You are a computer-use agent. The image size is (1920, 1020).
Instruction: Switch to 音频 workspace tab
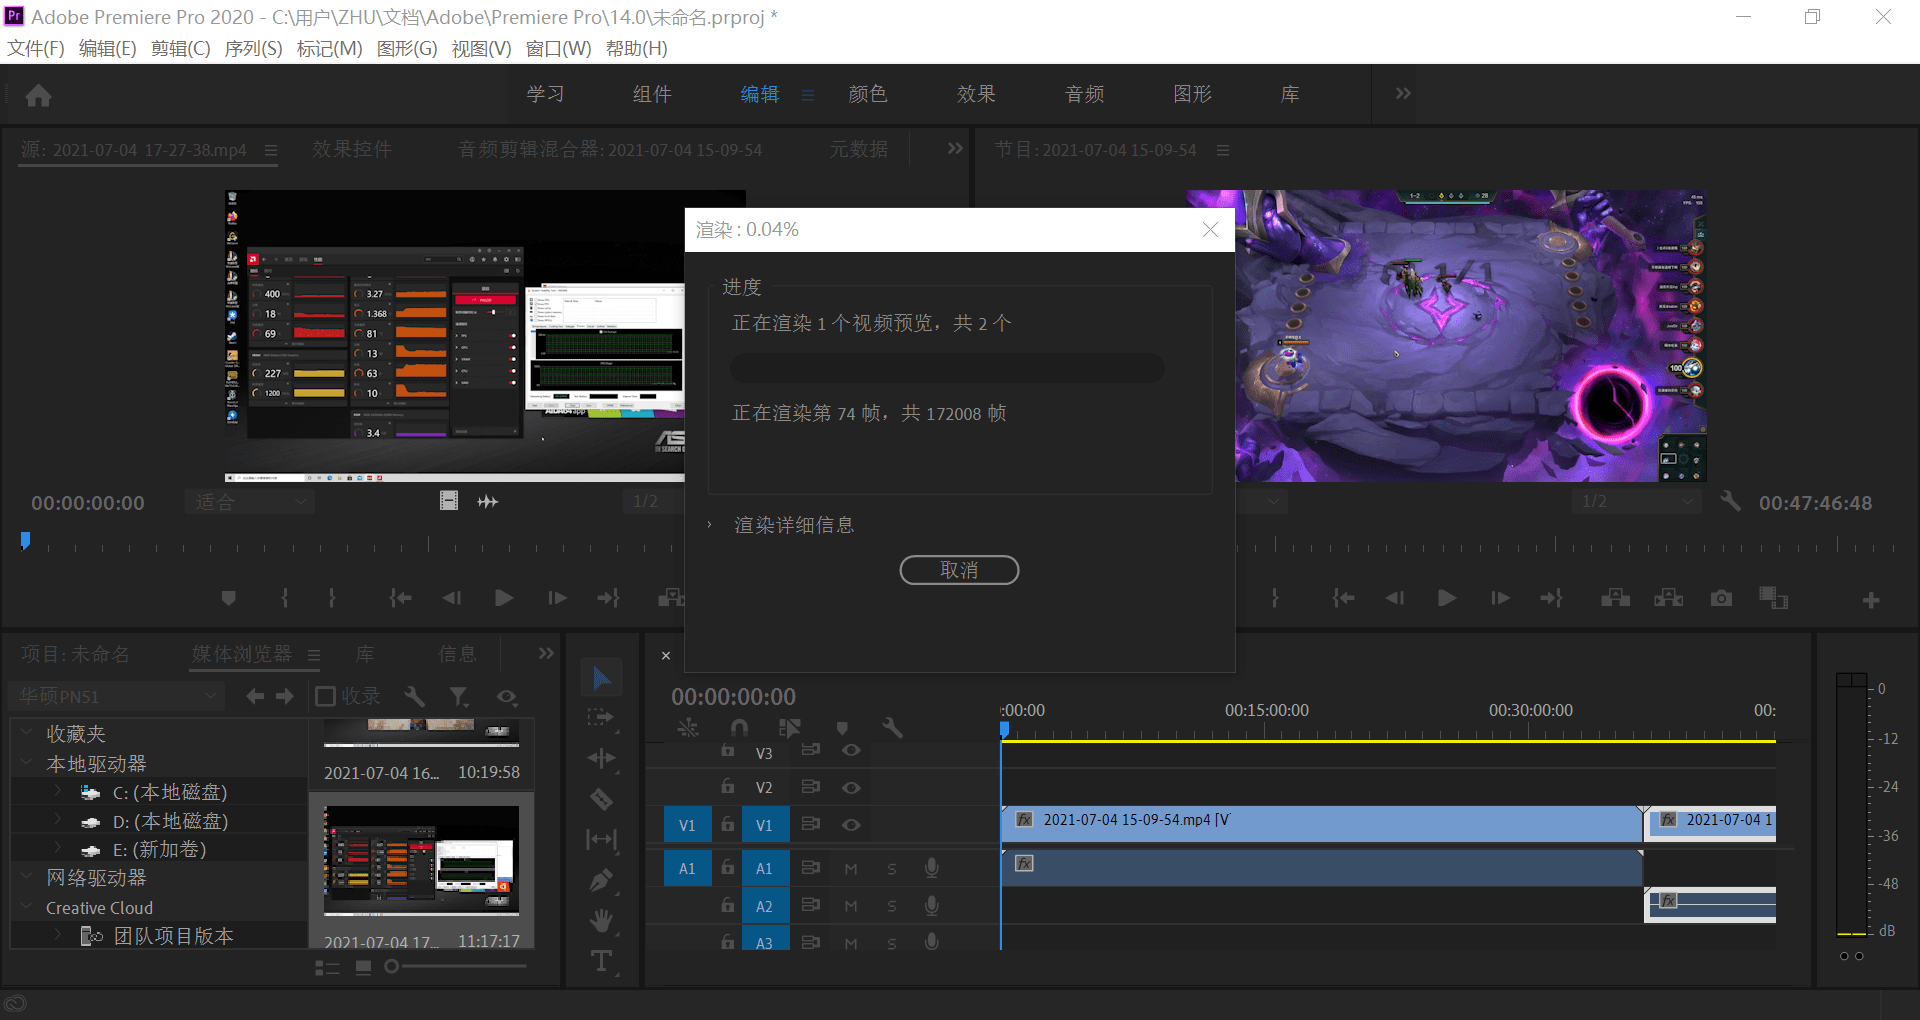(1084, 94)
